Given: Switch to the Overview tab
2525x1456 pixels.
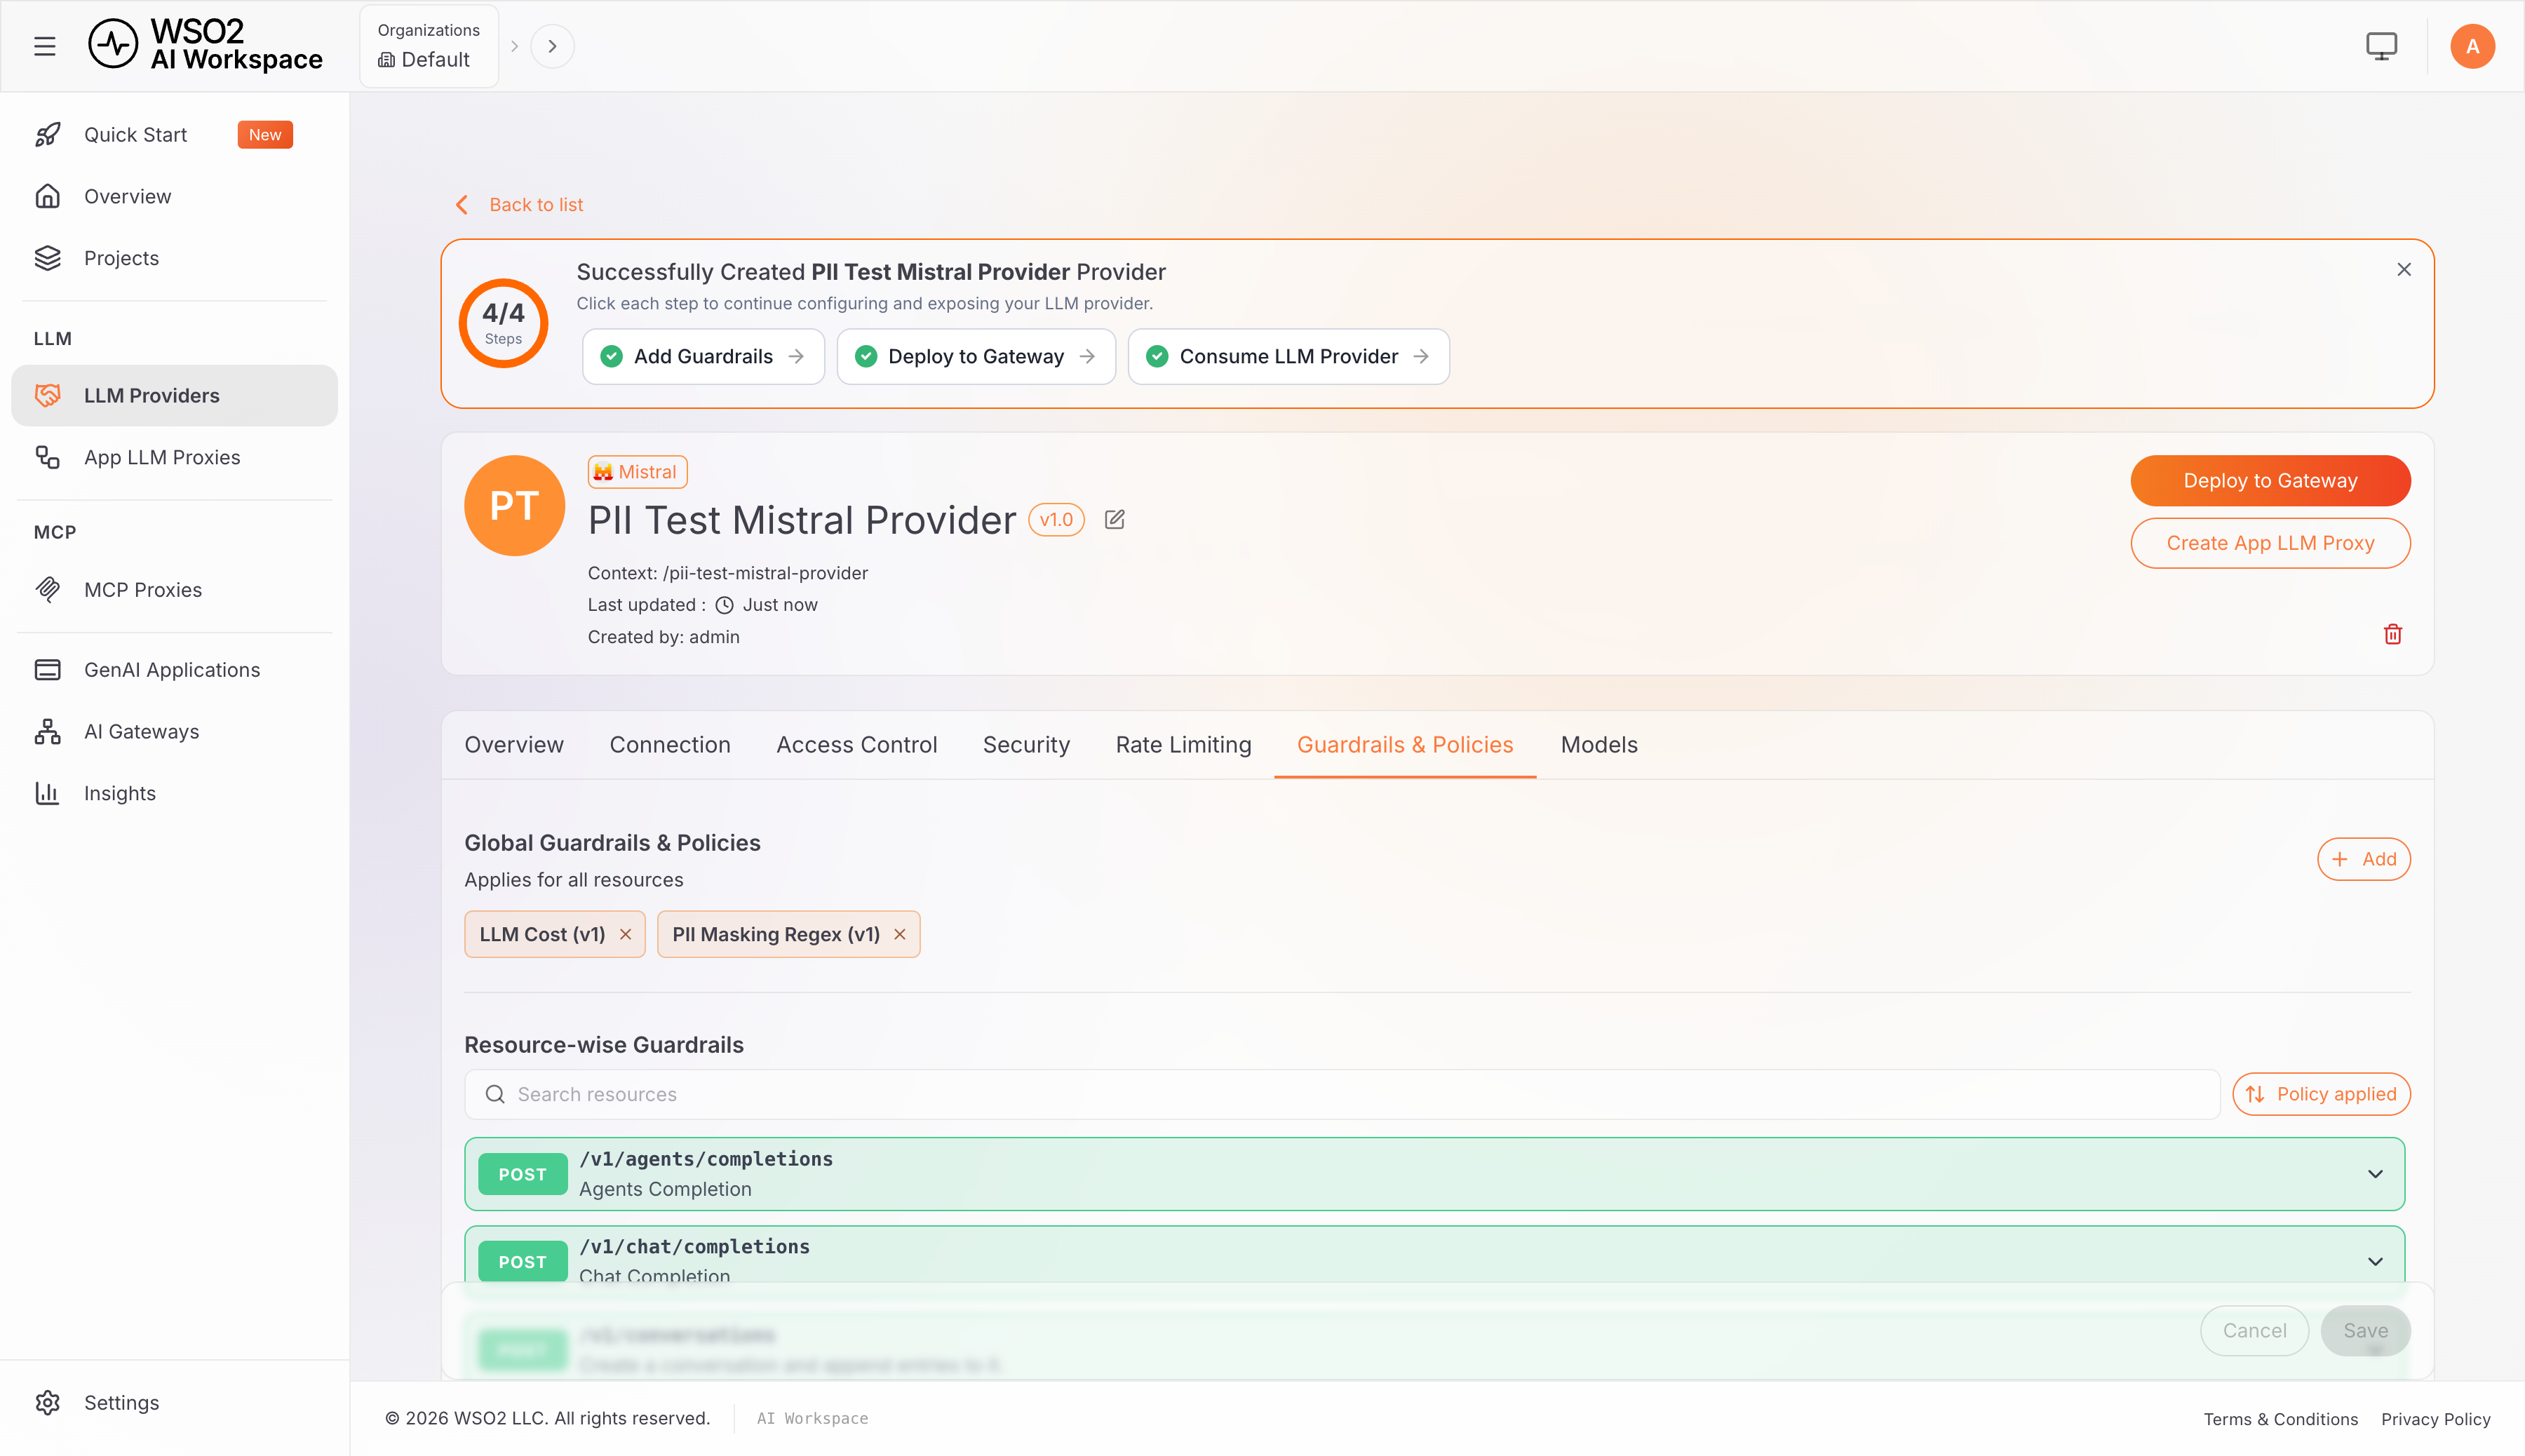Looking at the screenshot, I should 514,745.
